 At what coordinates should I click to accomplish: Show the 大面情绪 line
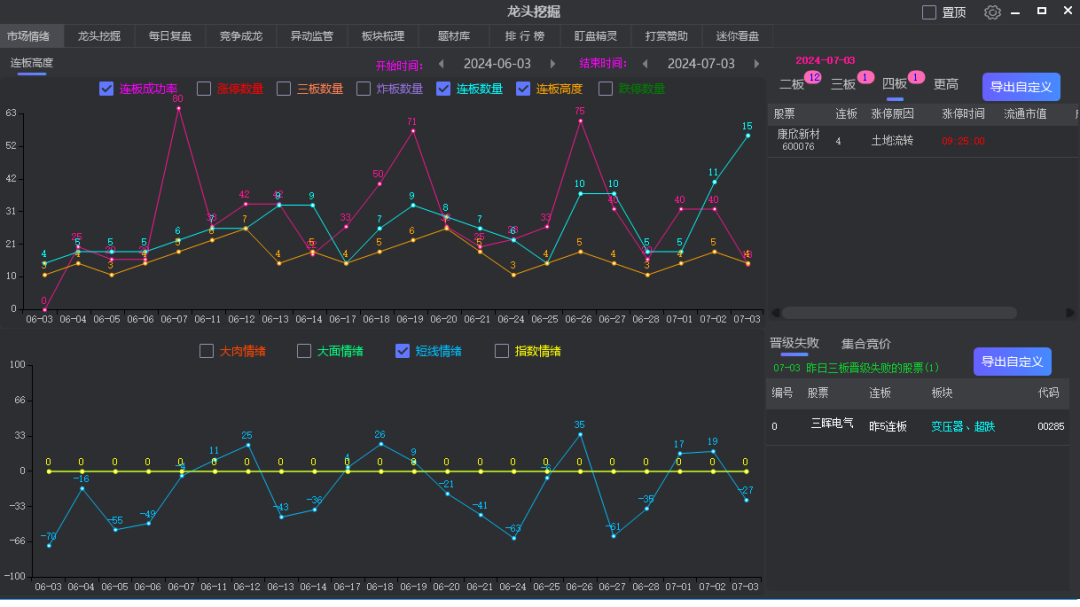(304, 351)
